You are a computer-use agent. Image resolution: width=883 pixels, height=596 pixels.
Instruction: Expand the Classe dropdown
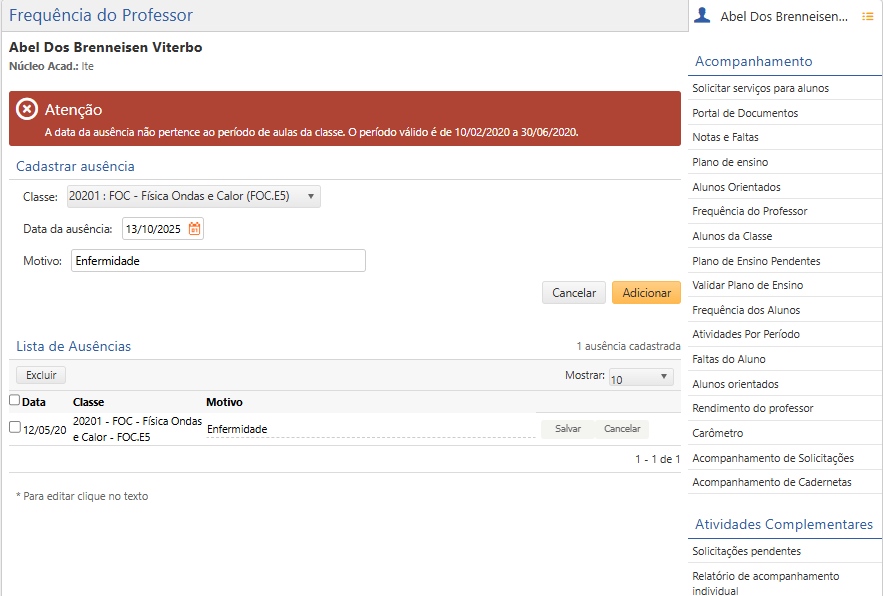[x=193, y=196]
